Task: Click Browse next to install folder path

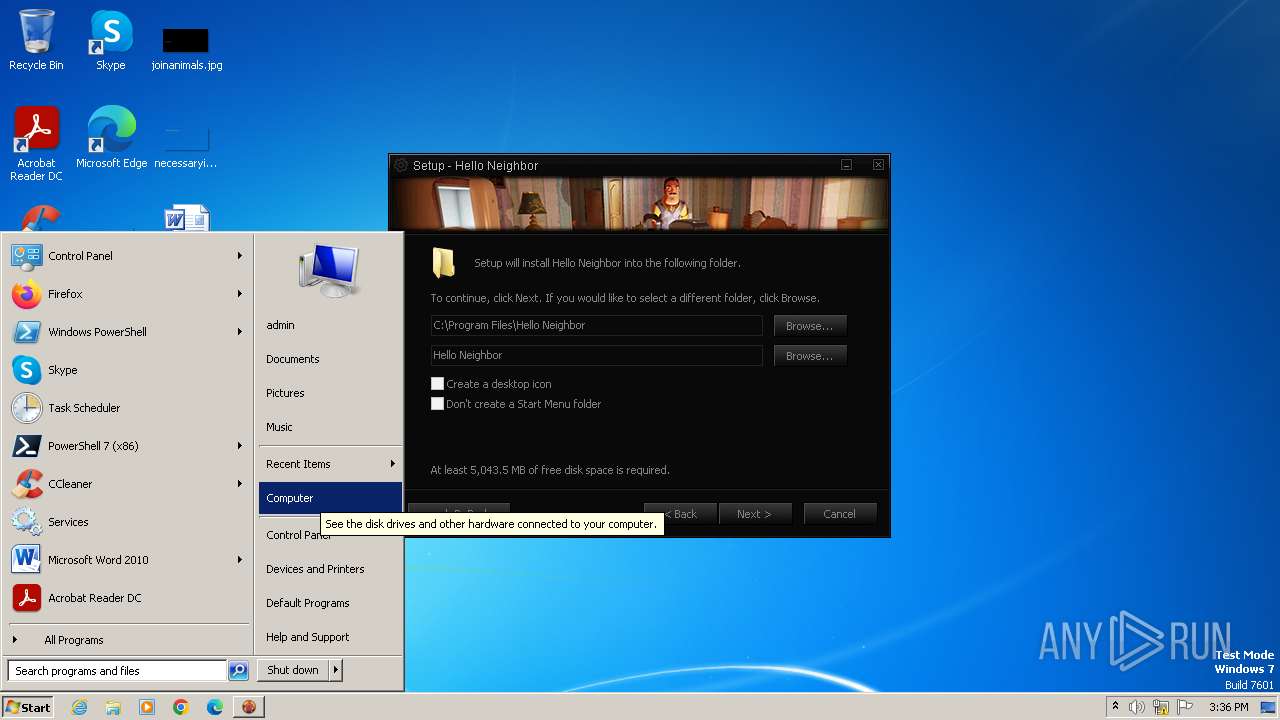Action: click(x=810, y=326)
